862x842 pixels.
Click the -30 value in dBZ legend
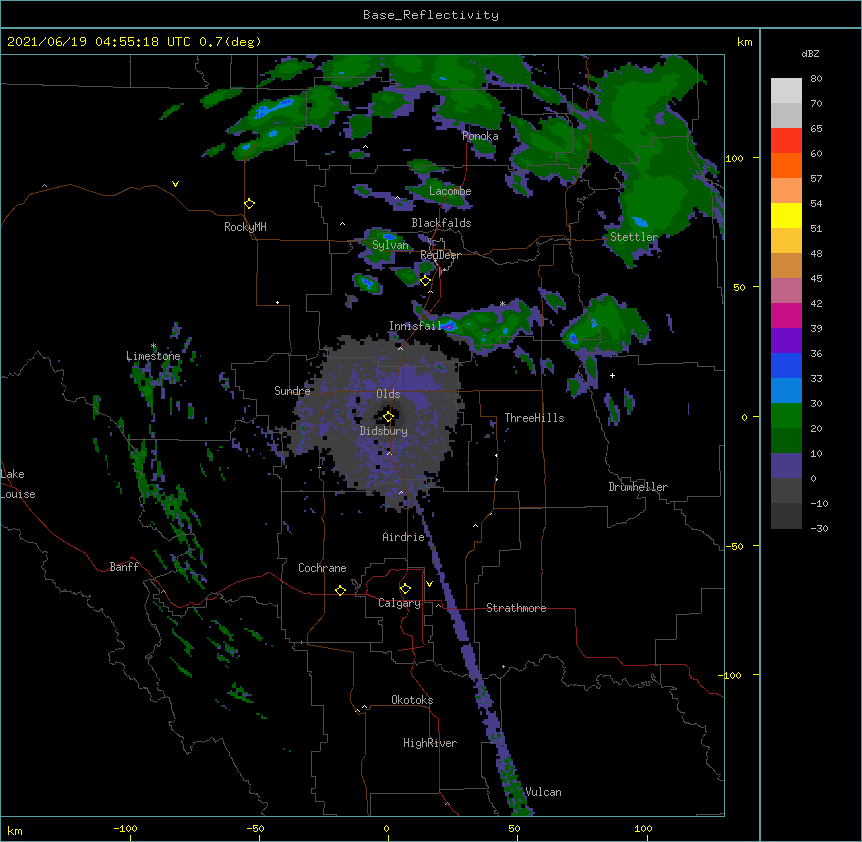click(819, 528)
